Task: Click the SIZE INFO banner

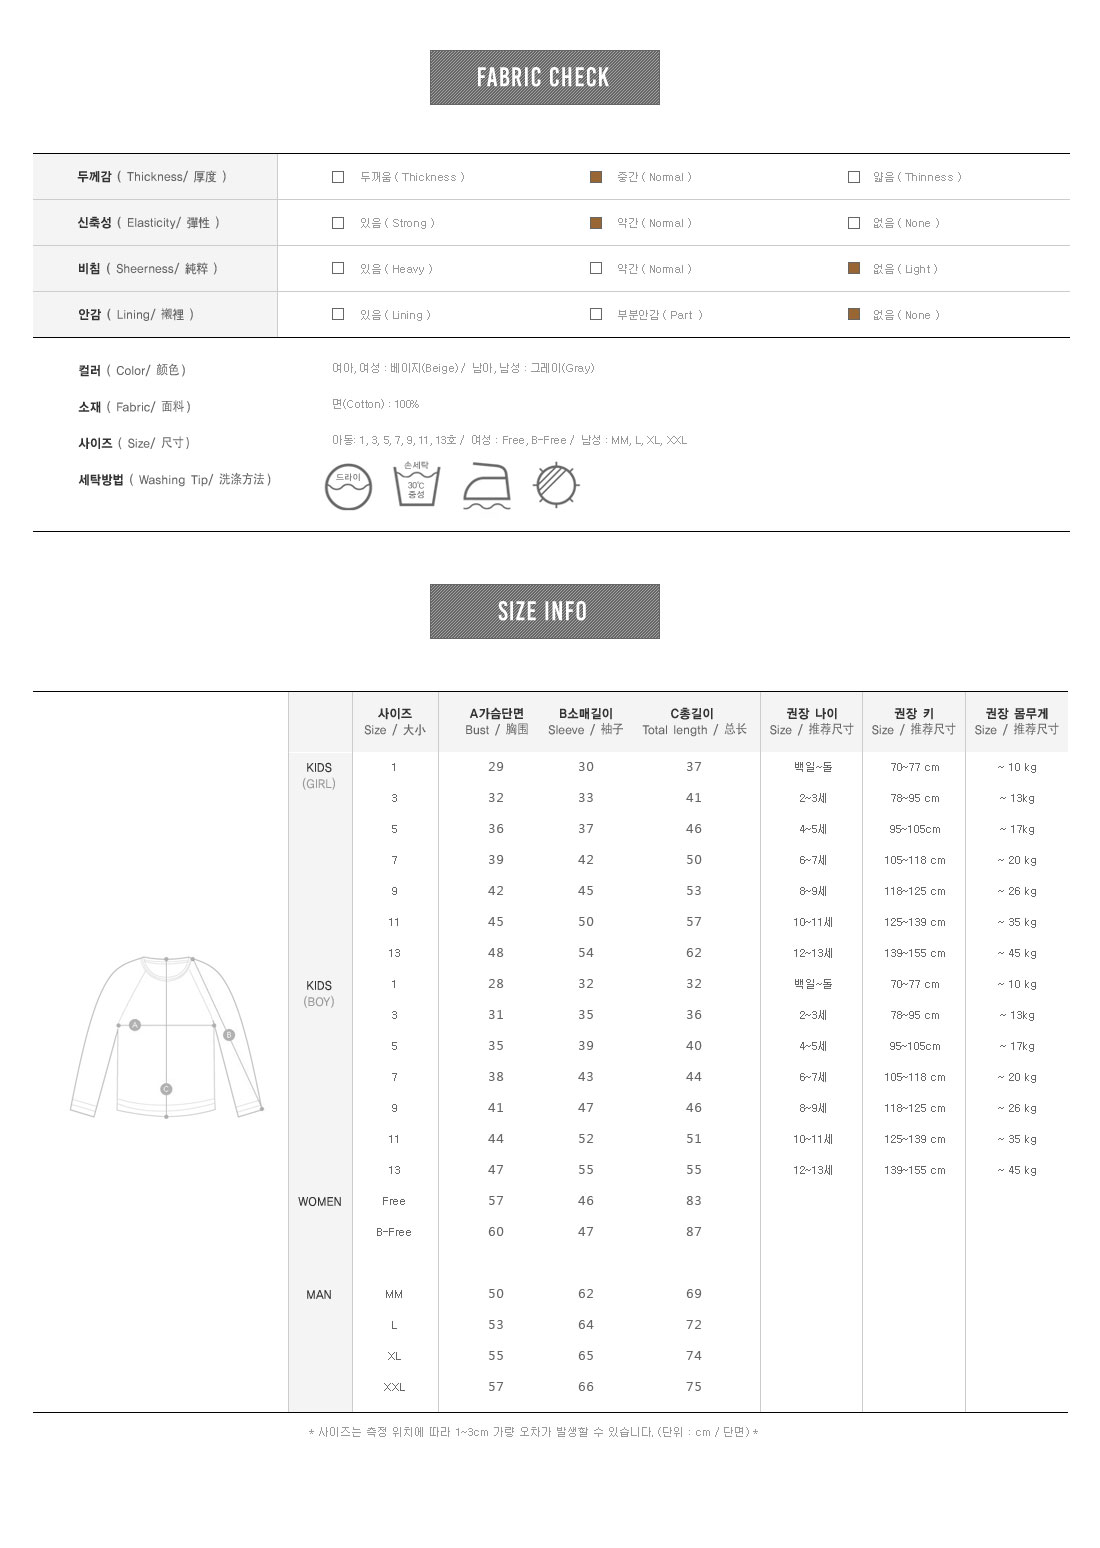Action: pyautogui.click(x=544, y=611)
